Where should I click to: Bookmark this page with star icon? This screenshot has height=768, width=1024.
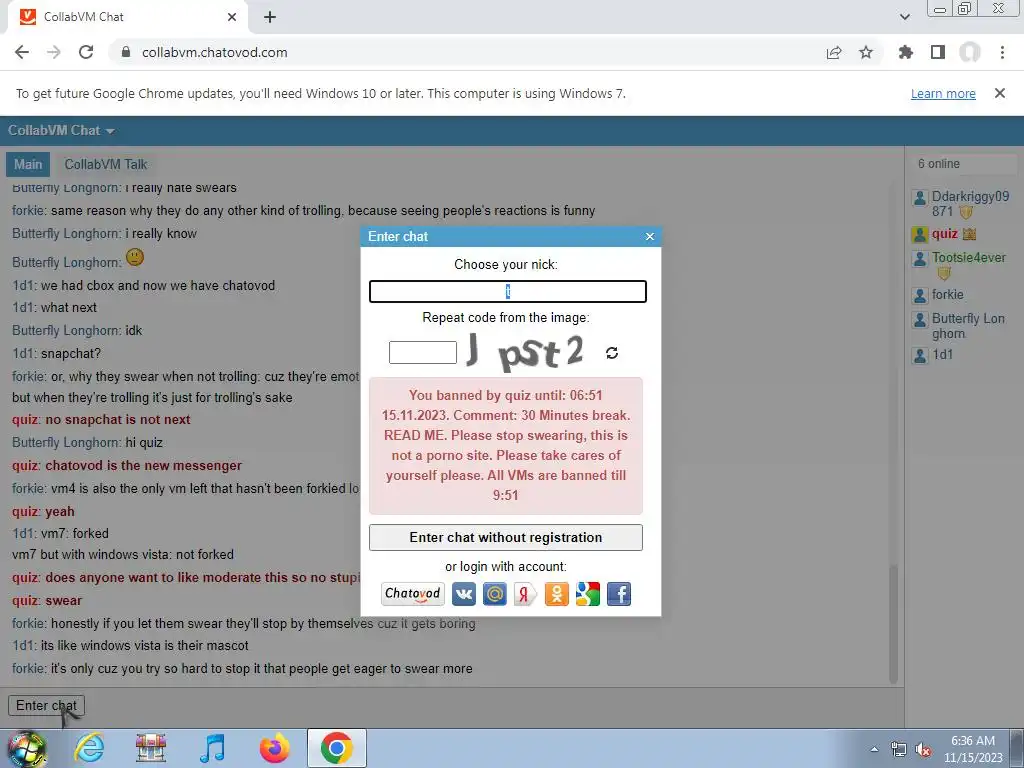(x=866, y=52)
